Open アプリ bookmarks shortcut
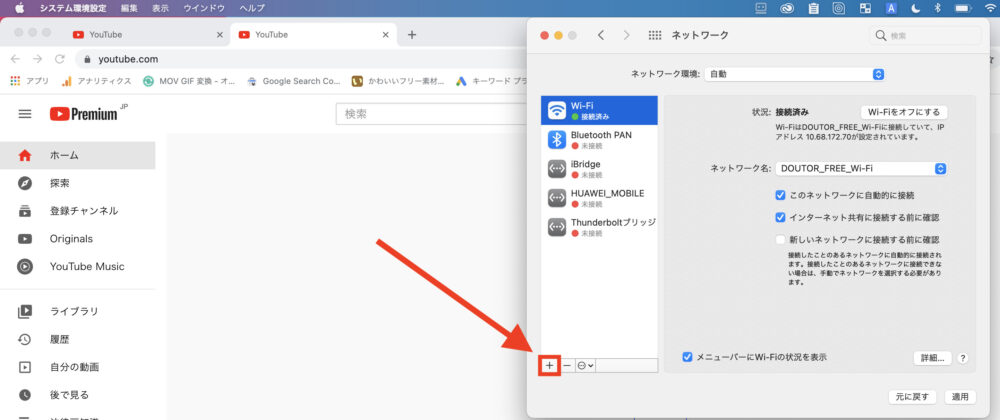The height and width of the screenshot is (420, 1000). (x=30, y=81)
